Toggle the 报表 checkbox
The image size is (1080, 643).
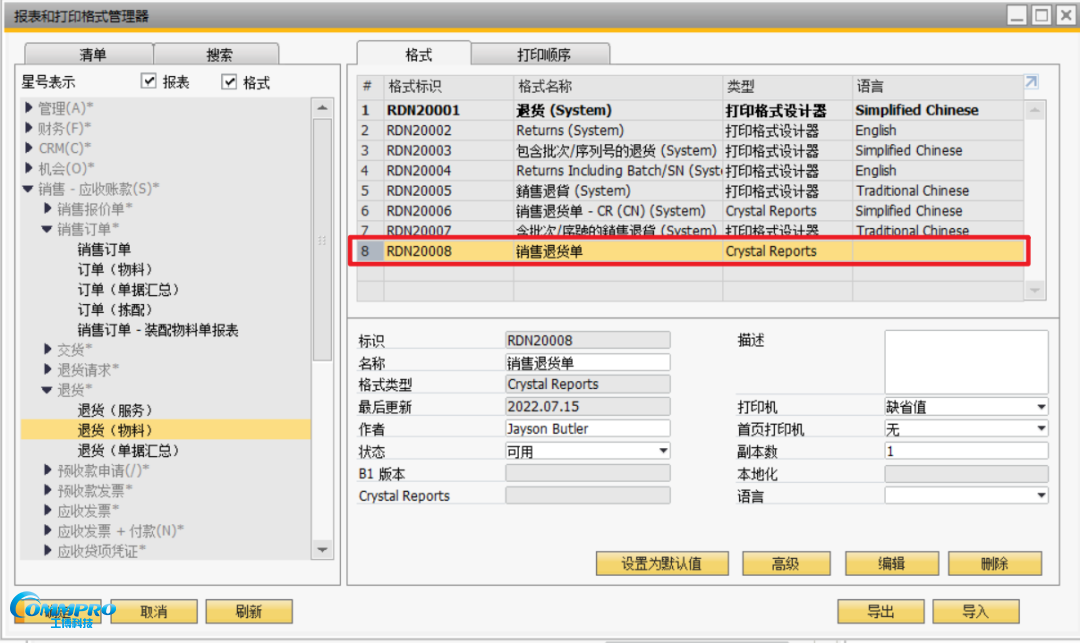click(x=149, y=82)
